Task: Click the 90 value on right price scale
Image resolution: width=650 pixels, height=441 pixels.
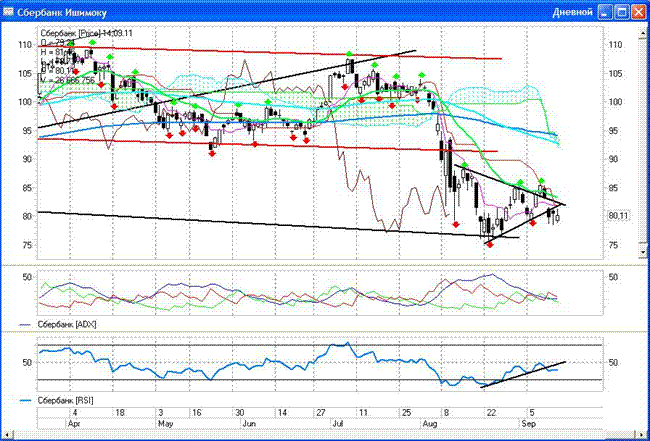Action: coord(615,160)
